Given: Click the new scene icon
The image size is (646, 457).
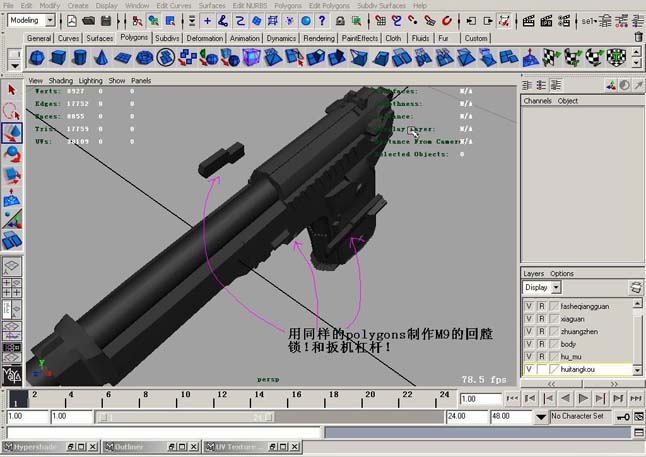Looking at the screenshot, I should click(x=72, y=21).
